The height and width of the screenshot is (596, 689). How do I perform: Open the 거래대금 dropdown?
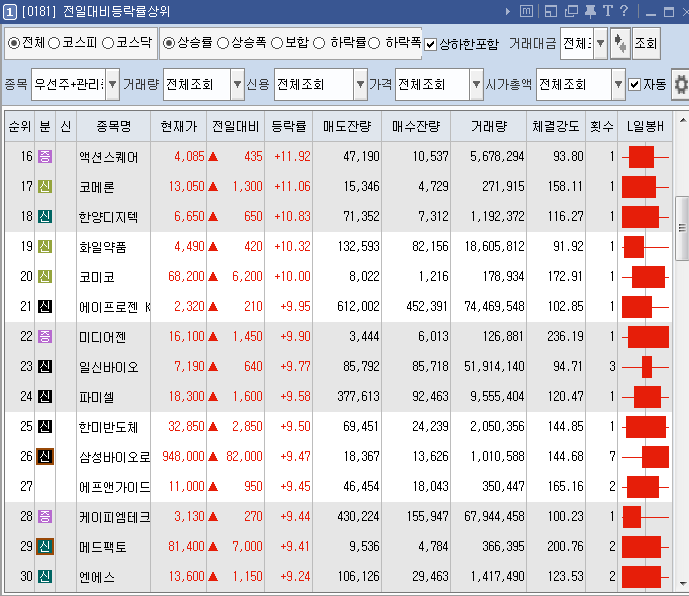point(601,43)
